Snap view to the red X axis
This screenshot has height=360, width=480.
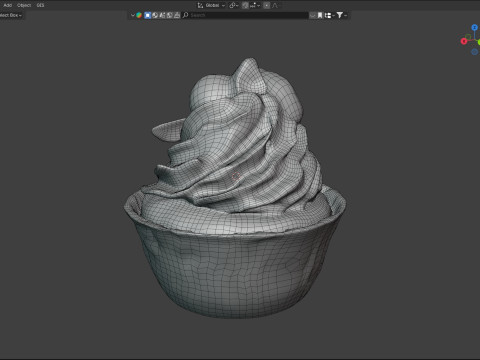[464, 41]
